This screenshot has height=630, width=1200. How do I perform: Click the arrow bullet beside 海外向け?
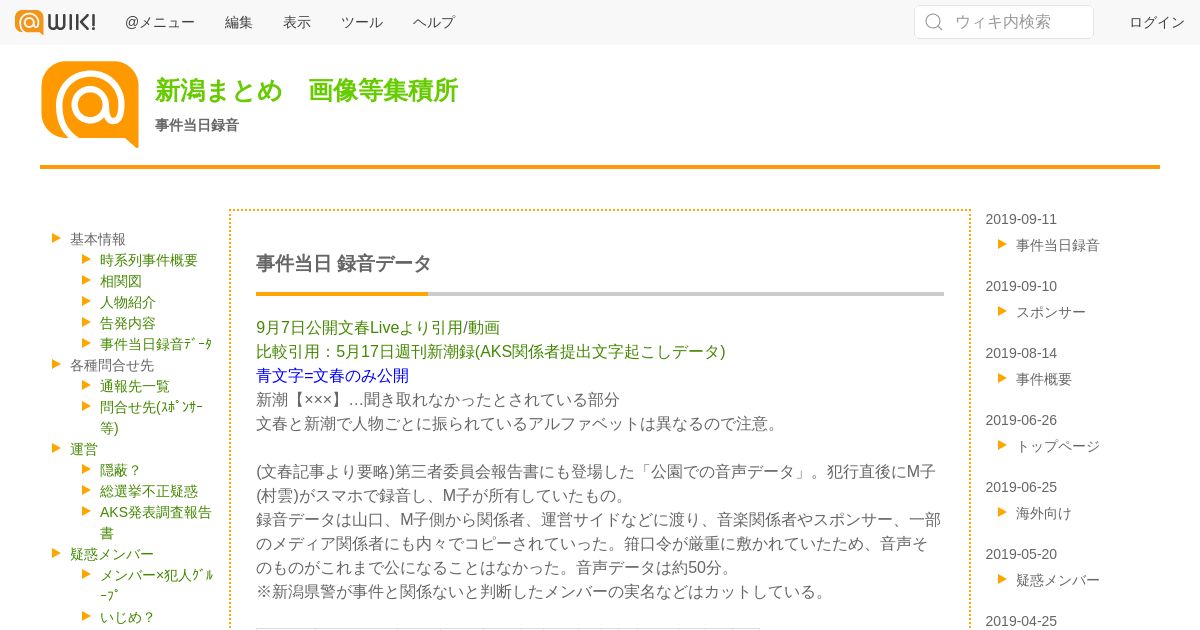coord(1002,512)
